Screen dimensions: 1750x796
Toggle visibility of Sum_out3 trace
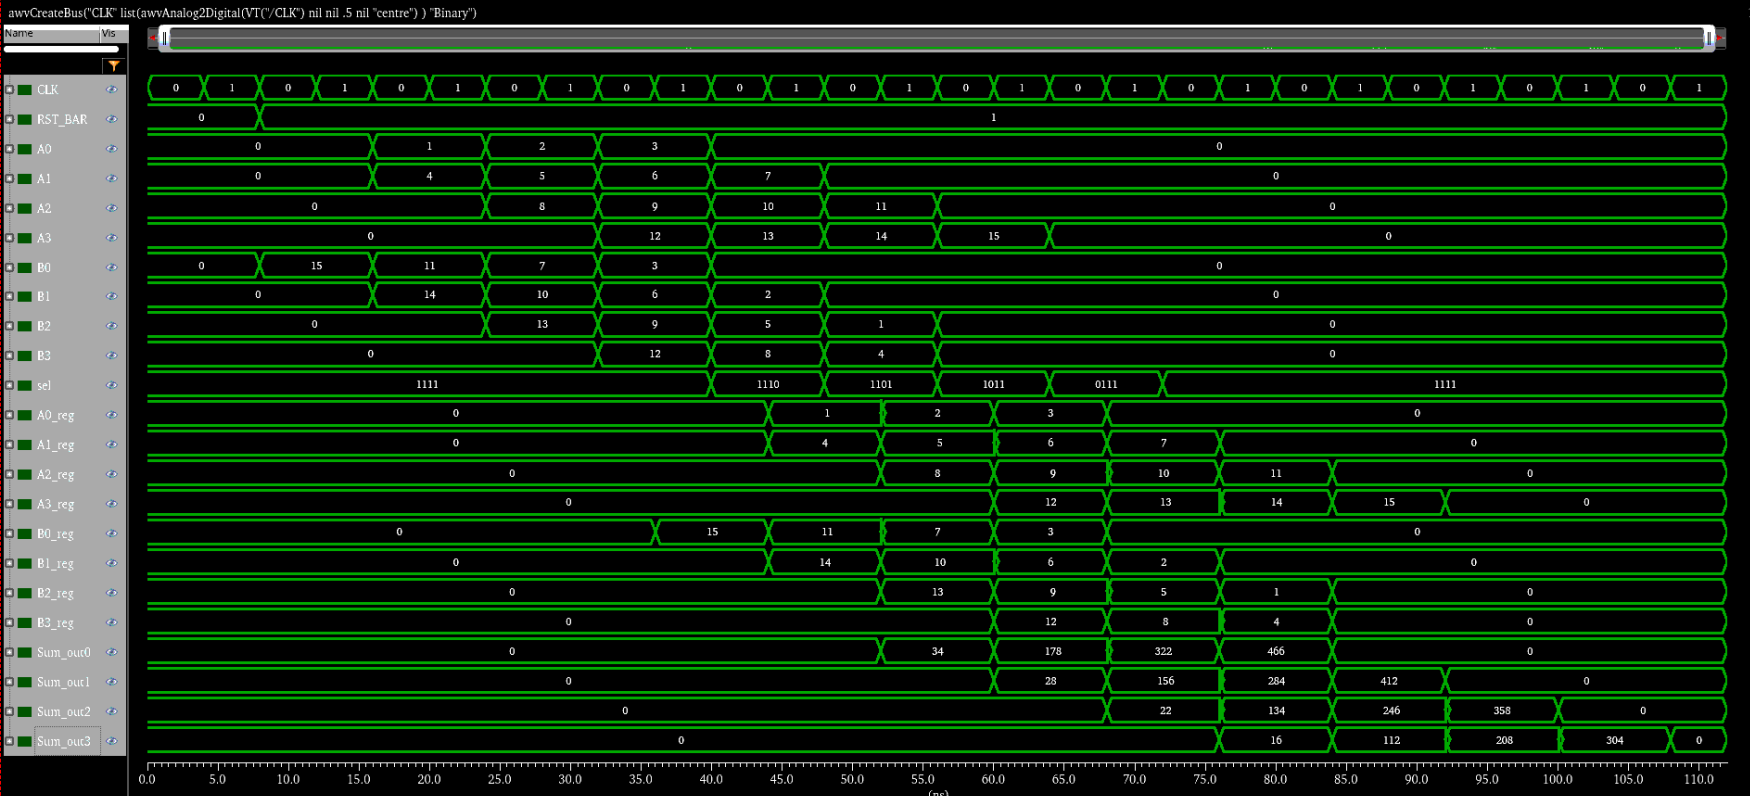112,741
